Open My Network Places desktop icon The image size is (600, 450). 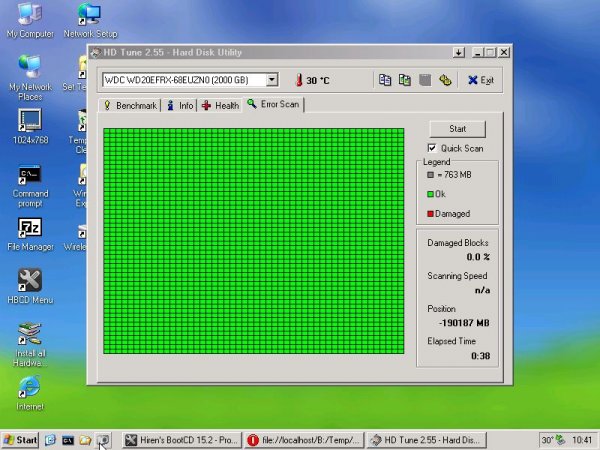coord(30,77)
